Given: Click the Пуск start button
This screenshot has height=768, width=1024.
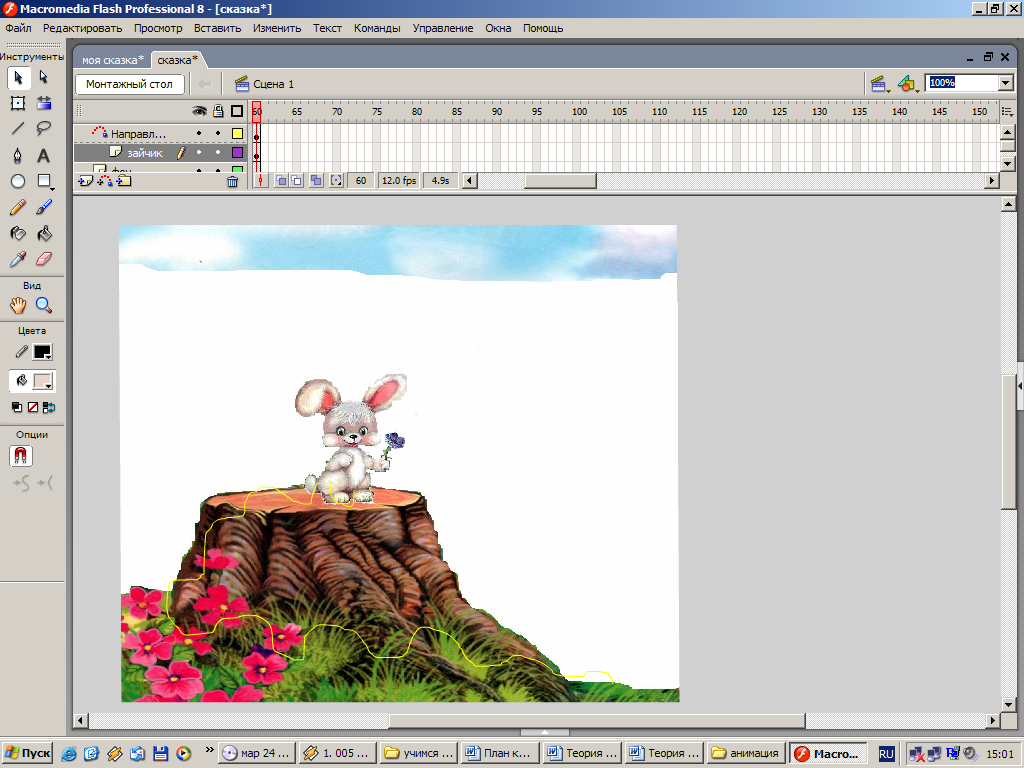Looking at the screenshot, I should (x=28, y=753).
